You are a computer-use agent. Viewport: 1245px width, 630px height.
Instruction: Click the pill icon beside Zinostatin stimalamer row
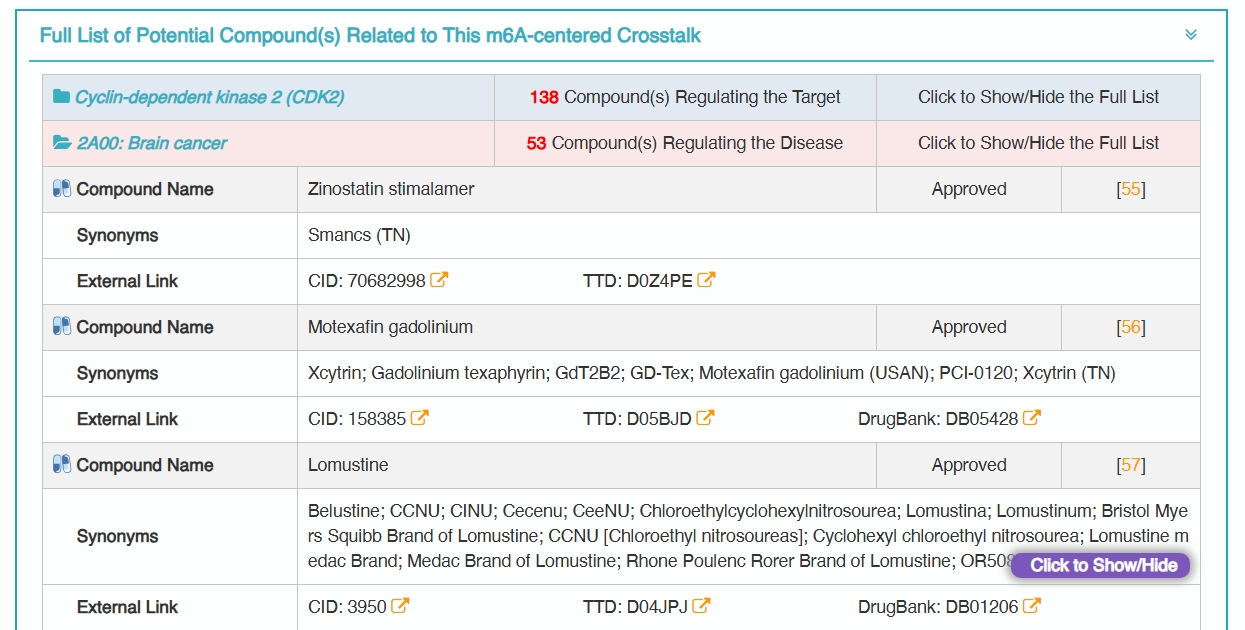[62, 189]
